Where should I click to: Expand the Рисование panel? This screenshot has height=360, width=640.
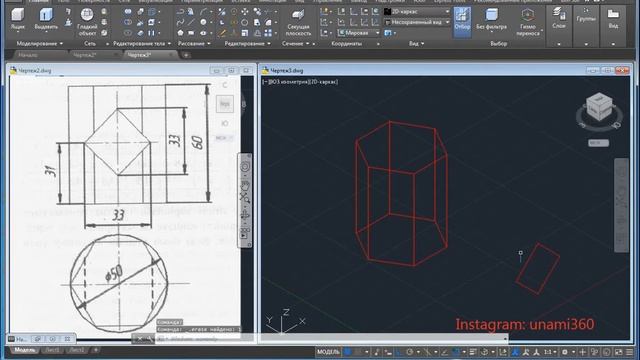pos(194,44)
